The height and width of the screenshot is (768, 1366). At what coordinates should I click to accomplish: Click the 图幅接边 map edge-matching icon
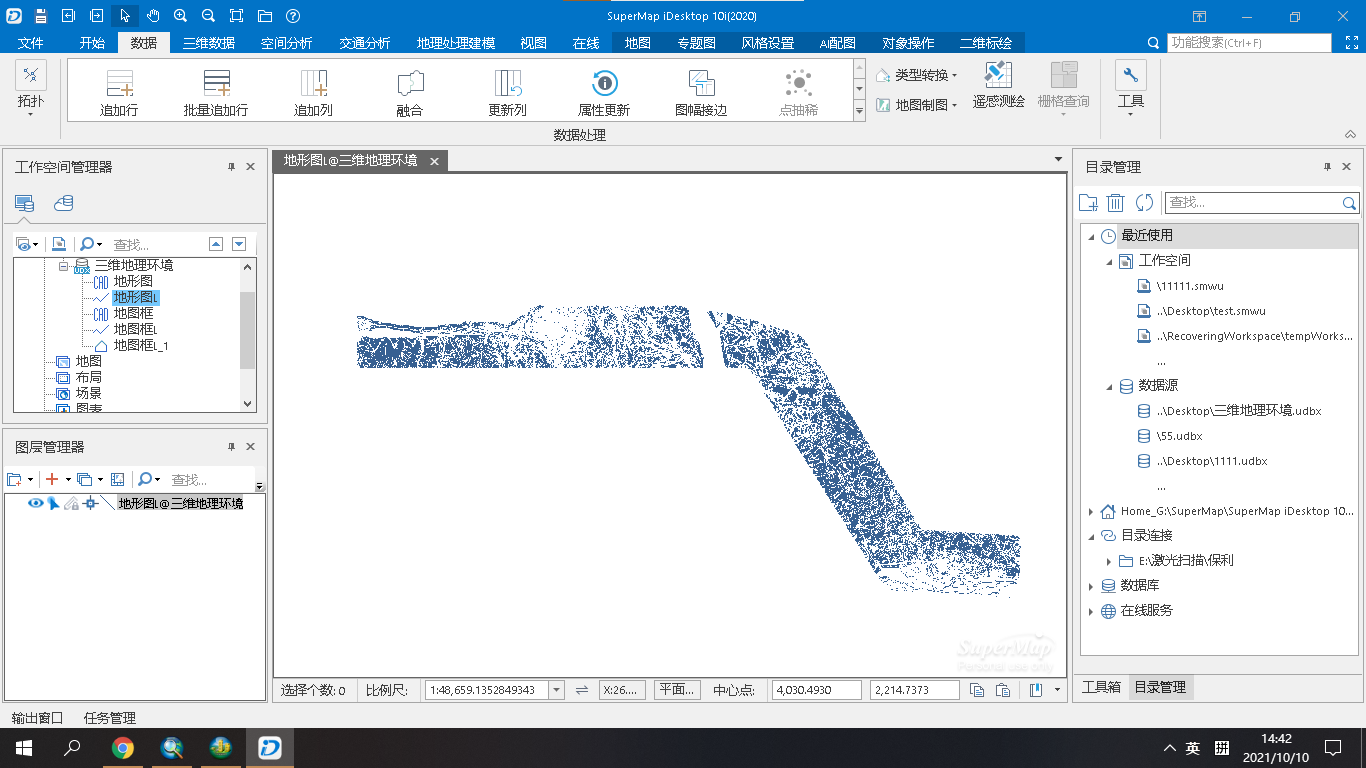(x=701, y=84)
